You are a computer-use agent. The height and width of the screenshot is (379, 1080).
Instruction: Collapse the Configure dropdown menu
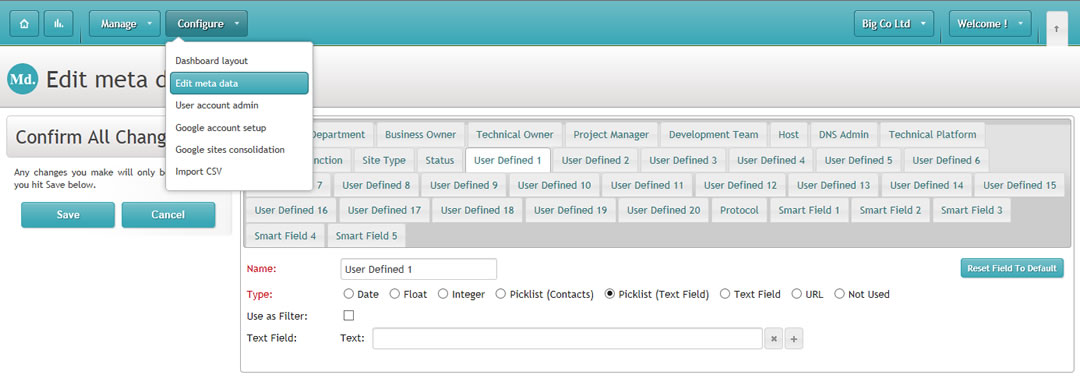pyautogui.click(x=206, y=23)
